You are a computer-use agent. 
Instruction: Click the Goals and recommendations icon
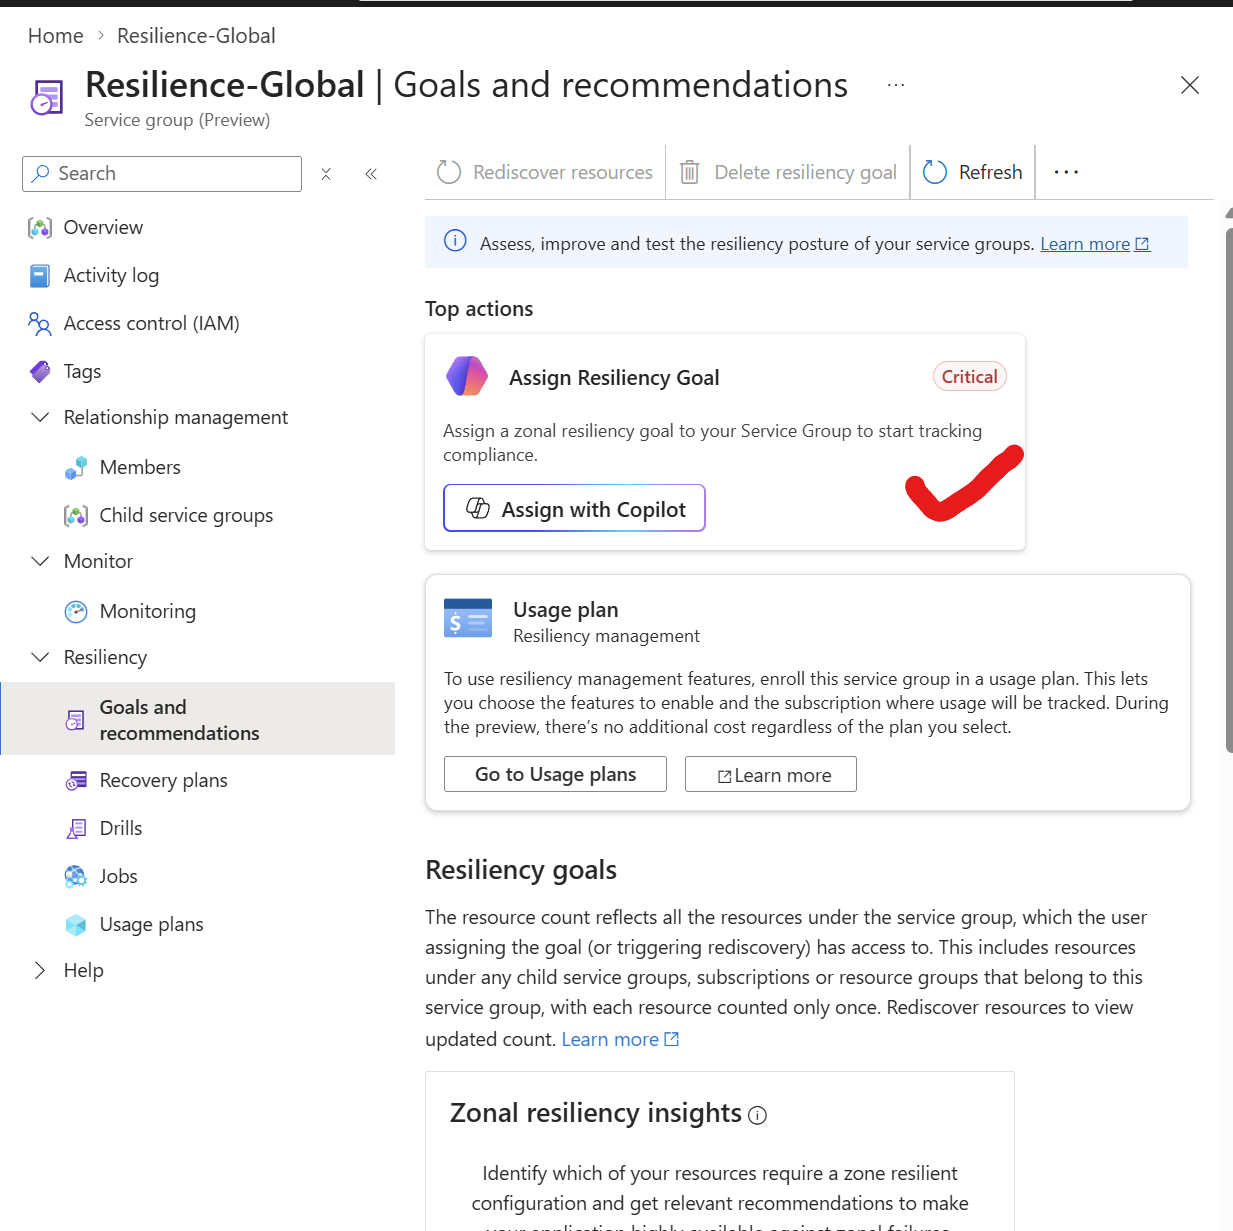76,720
